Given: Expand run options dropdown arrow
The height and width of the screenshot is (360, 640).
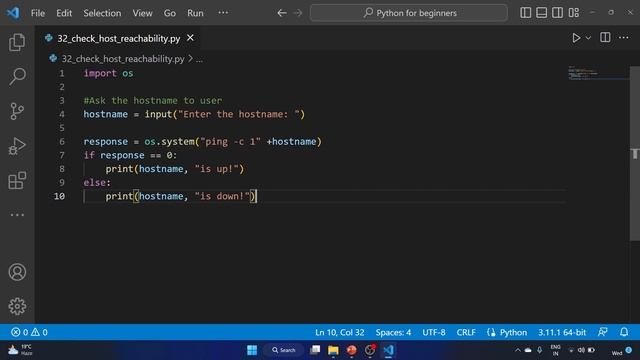Looking at the screenshot, I should pos(588,38).
